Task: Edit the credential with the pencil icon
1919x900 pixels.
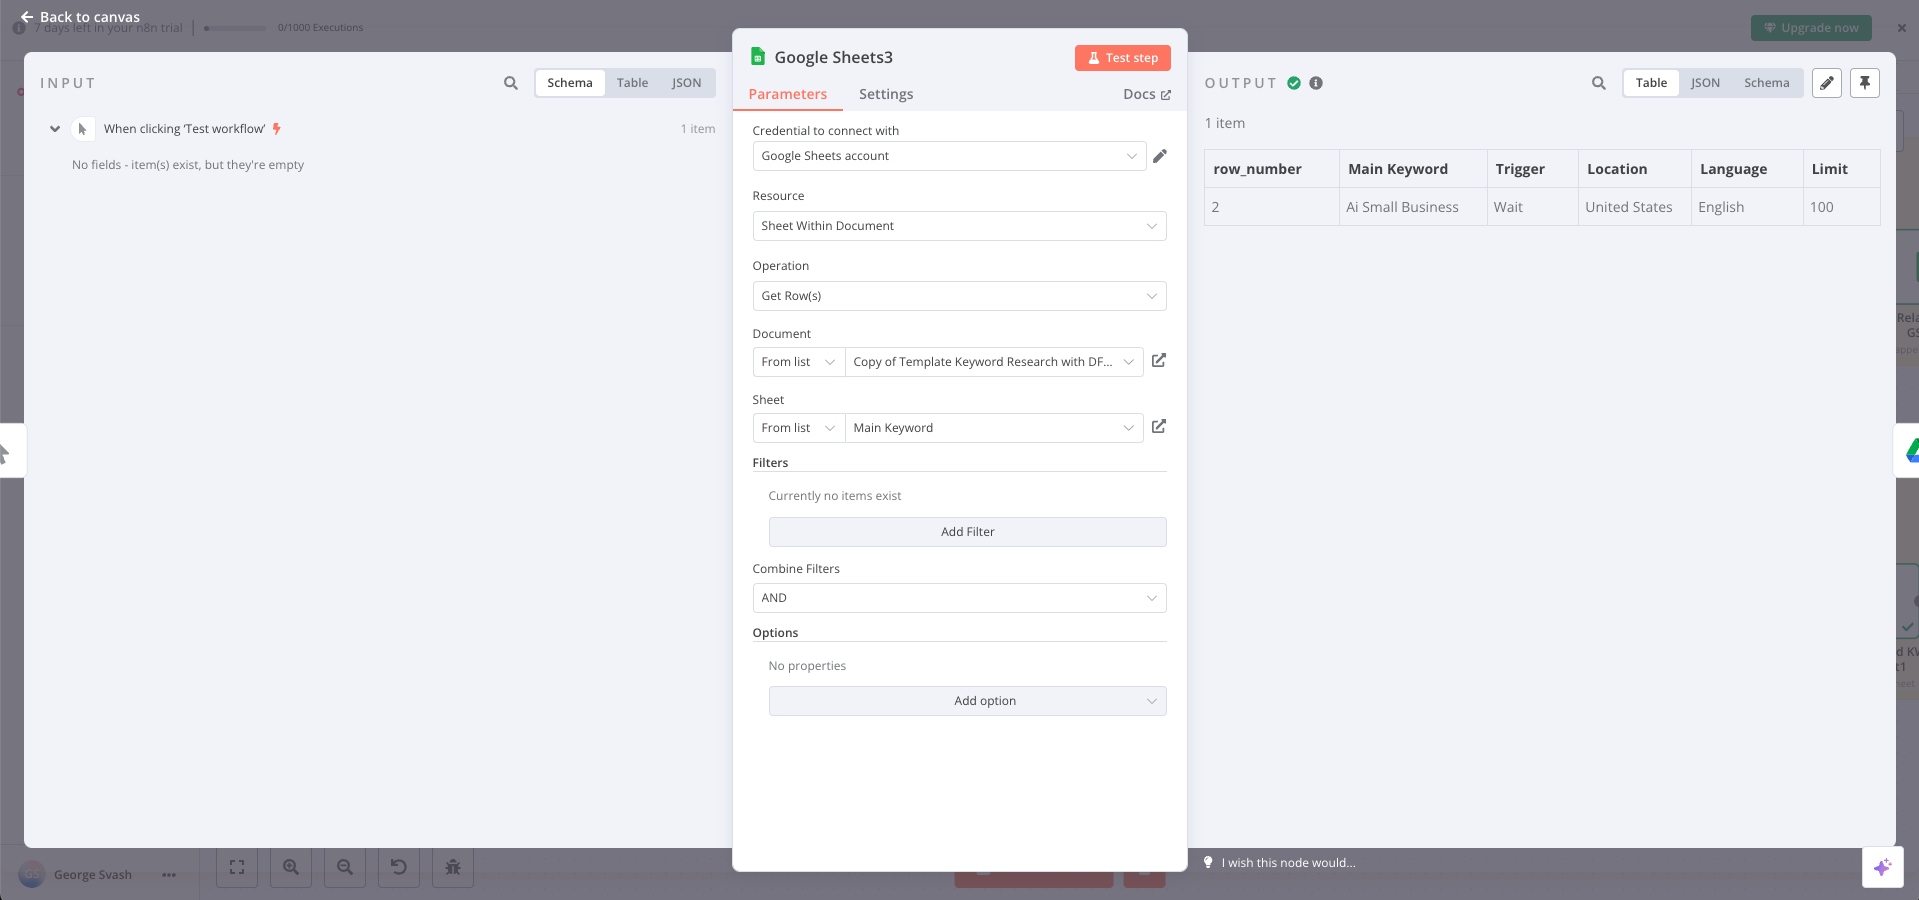Action: coord(1160,156)
